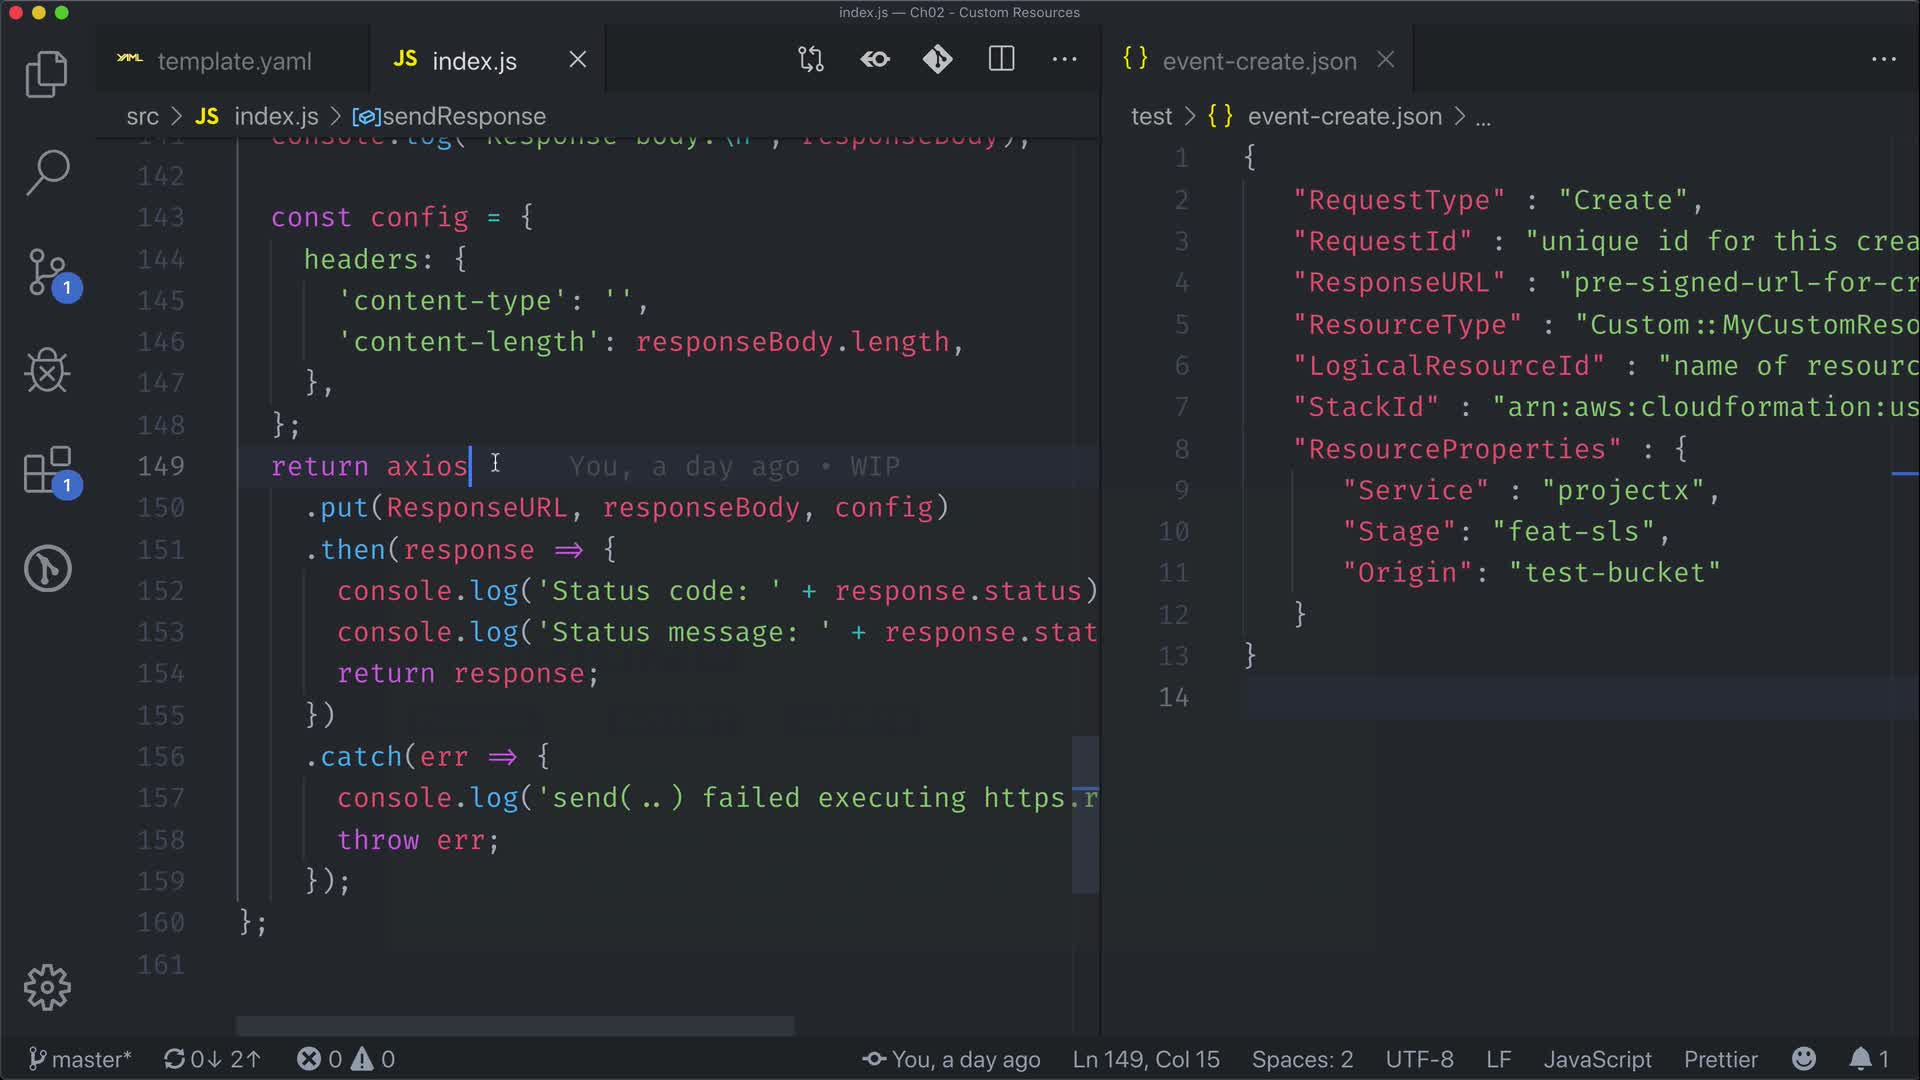The height and width of the screenshot is (1080, 1920).
Task: Open the GitLens timeline sidebar icon
Action: pyautogui.click(x=46, y=569)
